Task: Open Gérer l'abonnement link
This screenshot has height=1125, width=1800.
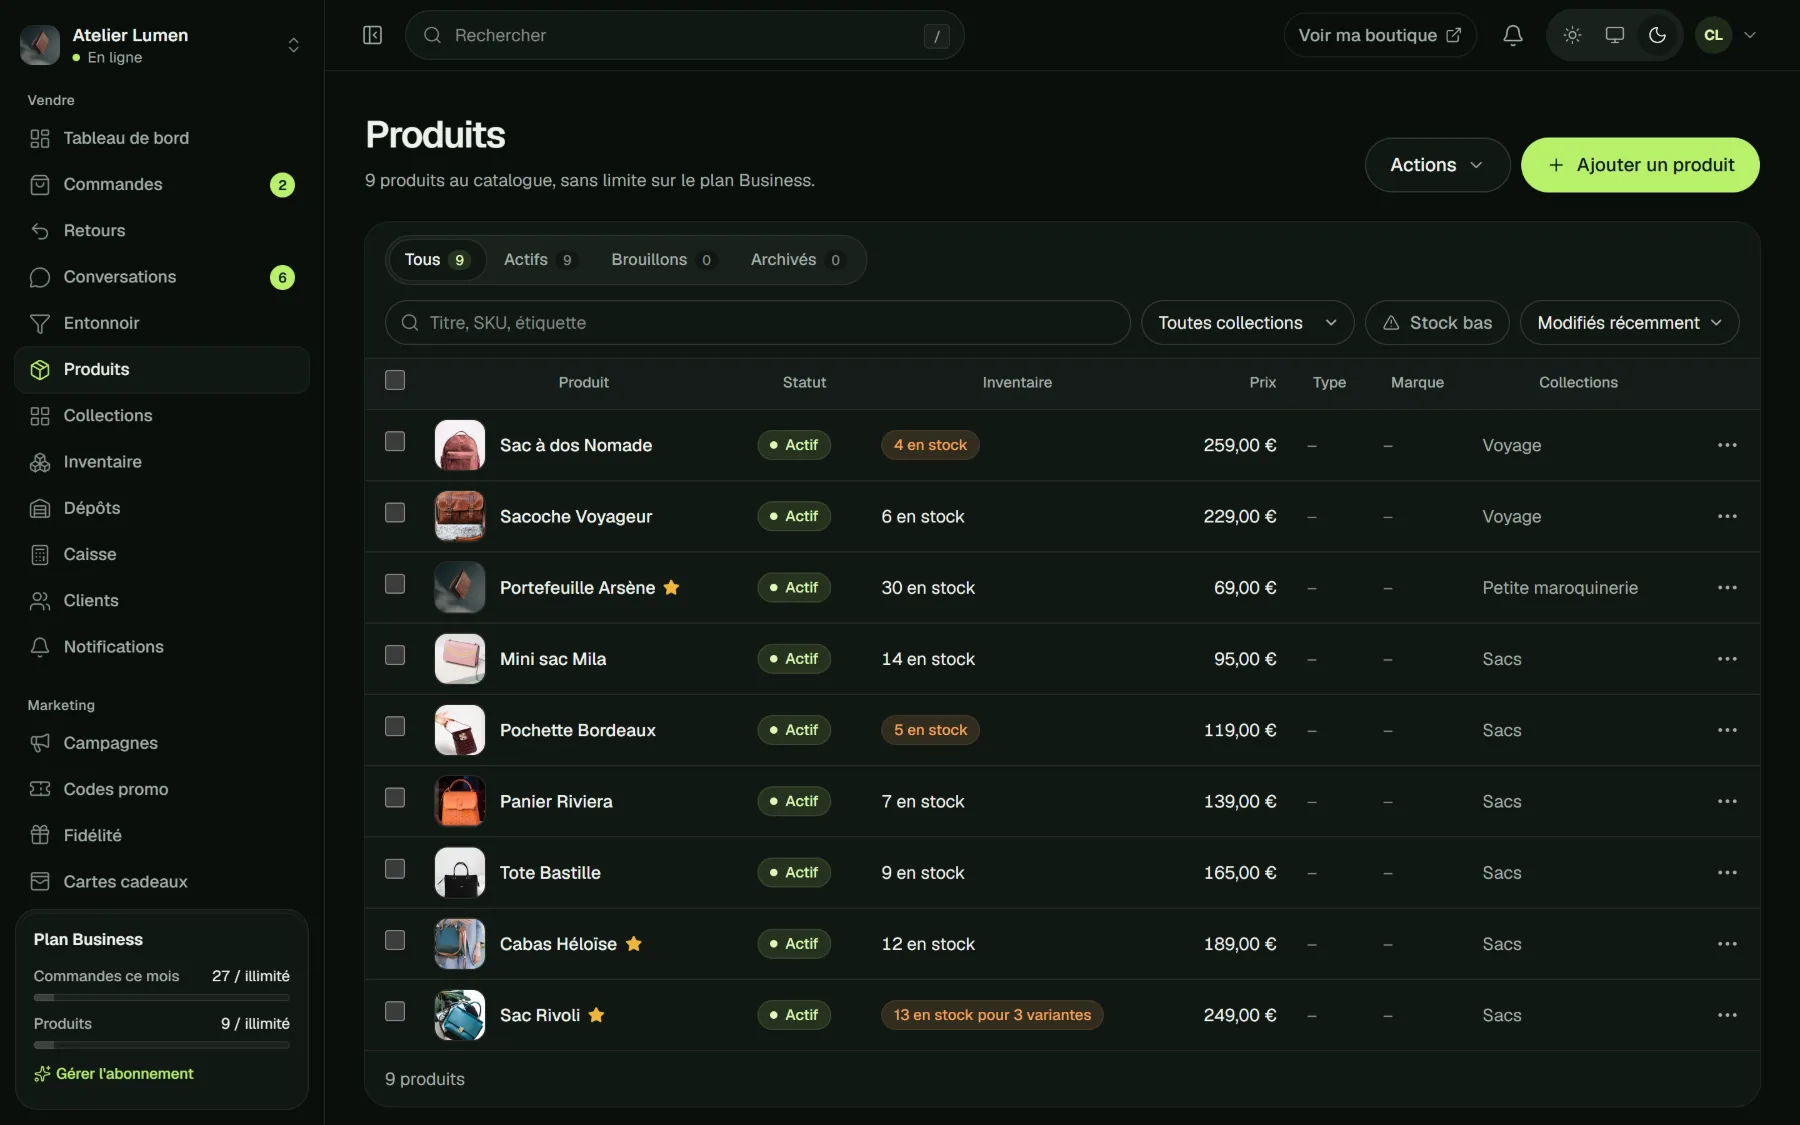Action: point(114,1074)
